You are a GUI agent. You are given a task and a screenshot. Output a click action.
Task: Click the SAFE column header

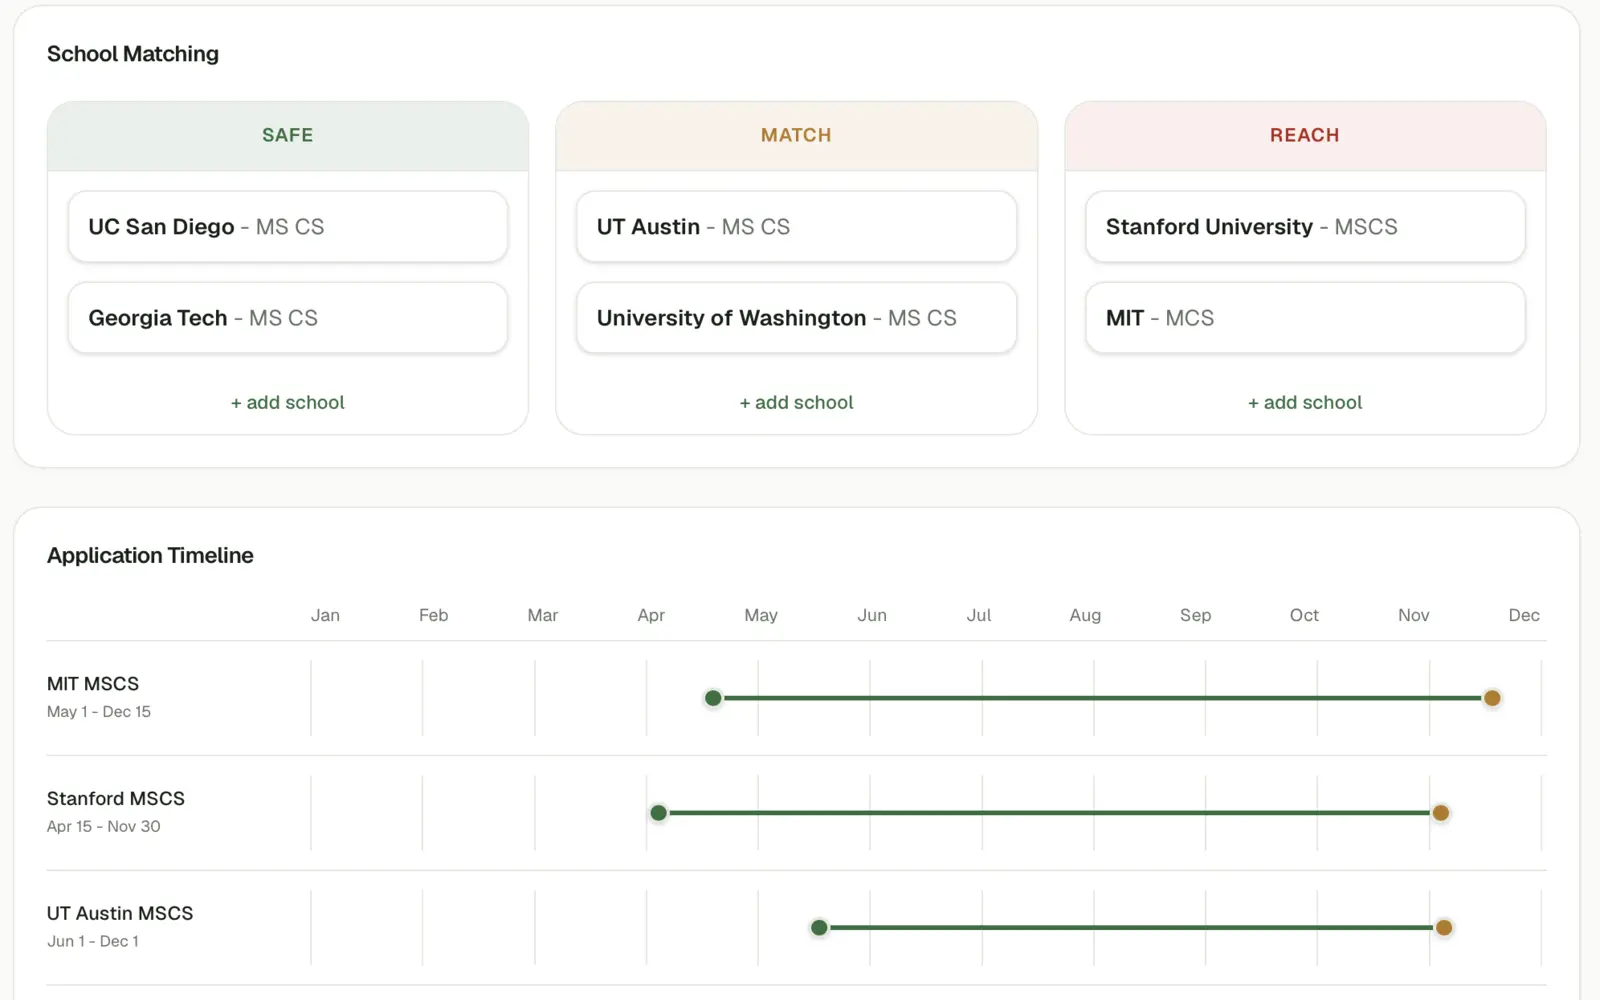click(288, 135)
